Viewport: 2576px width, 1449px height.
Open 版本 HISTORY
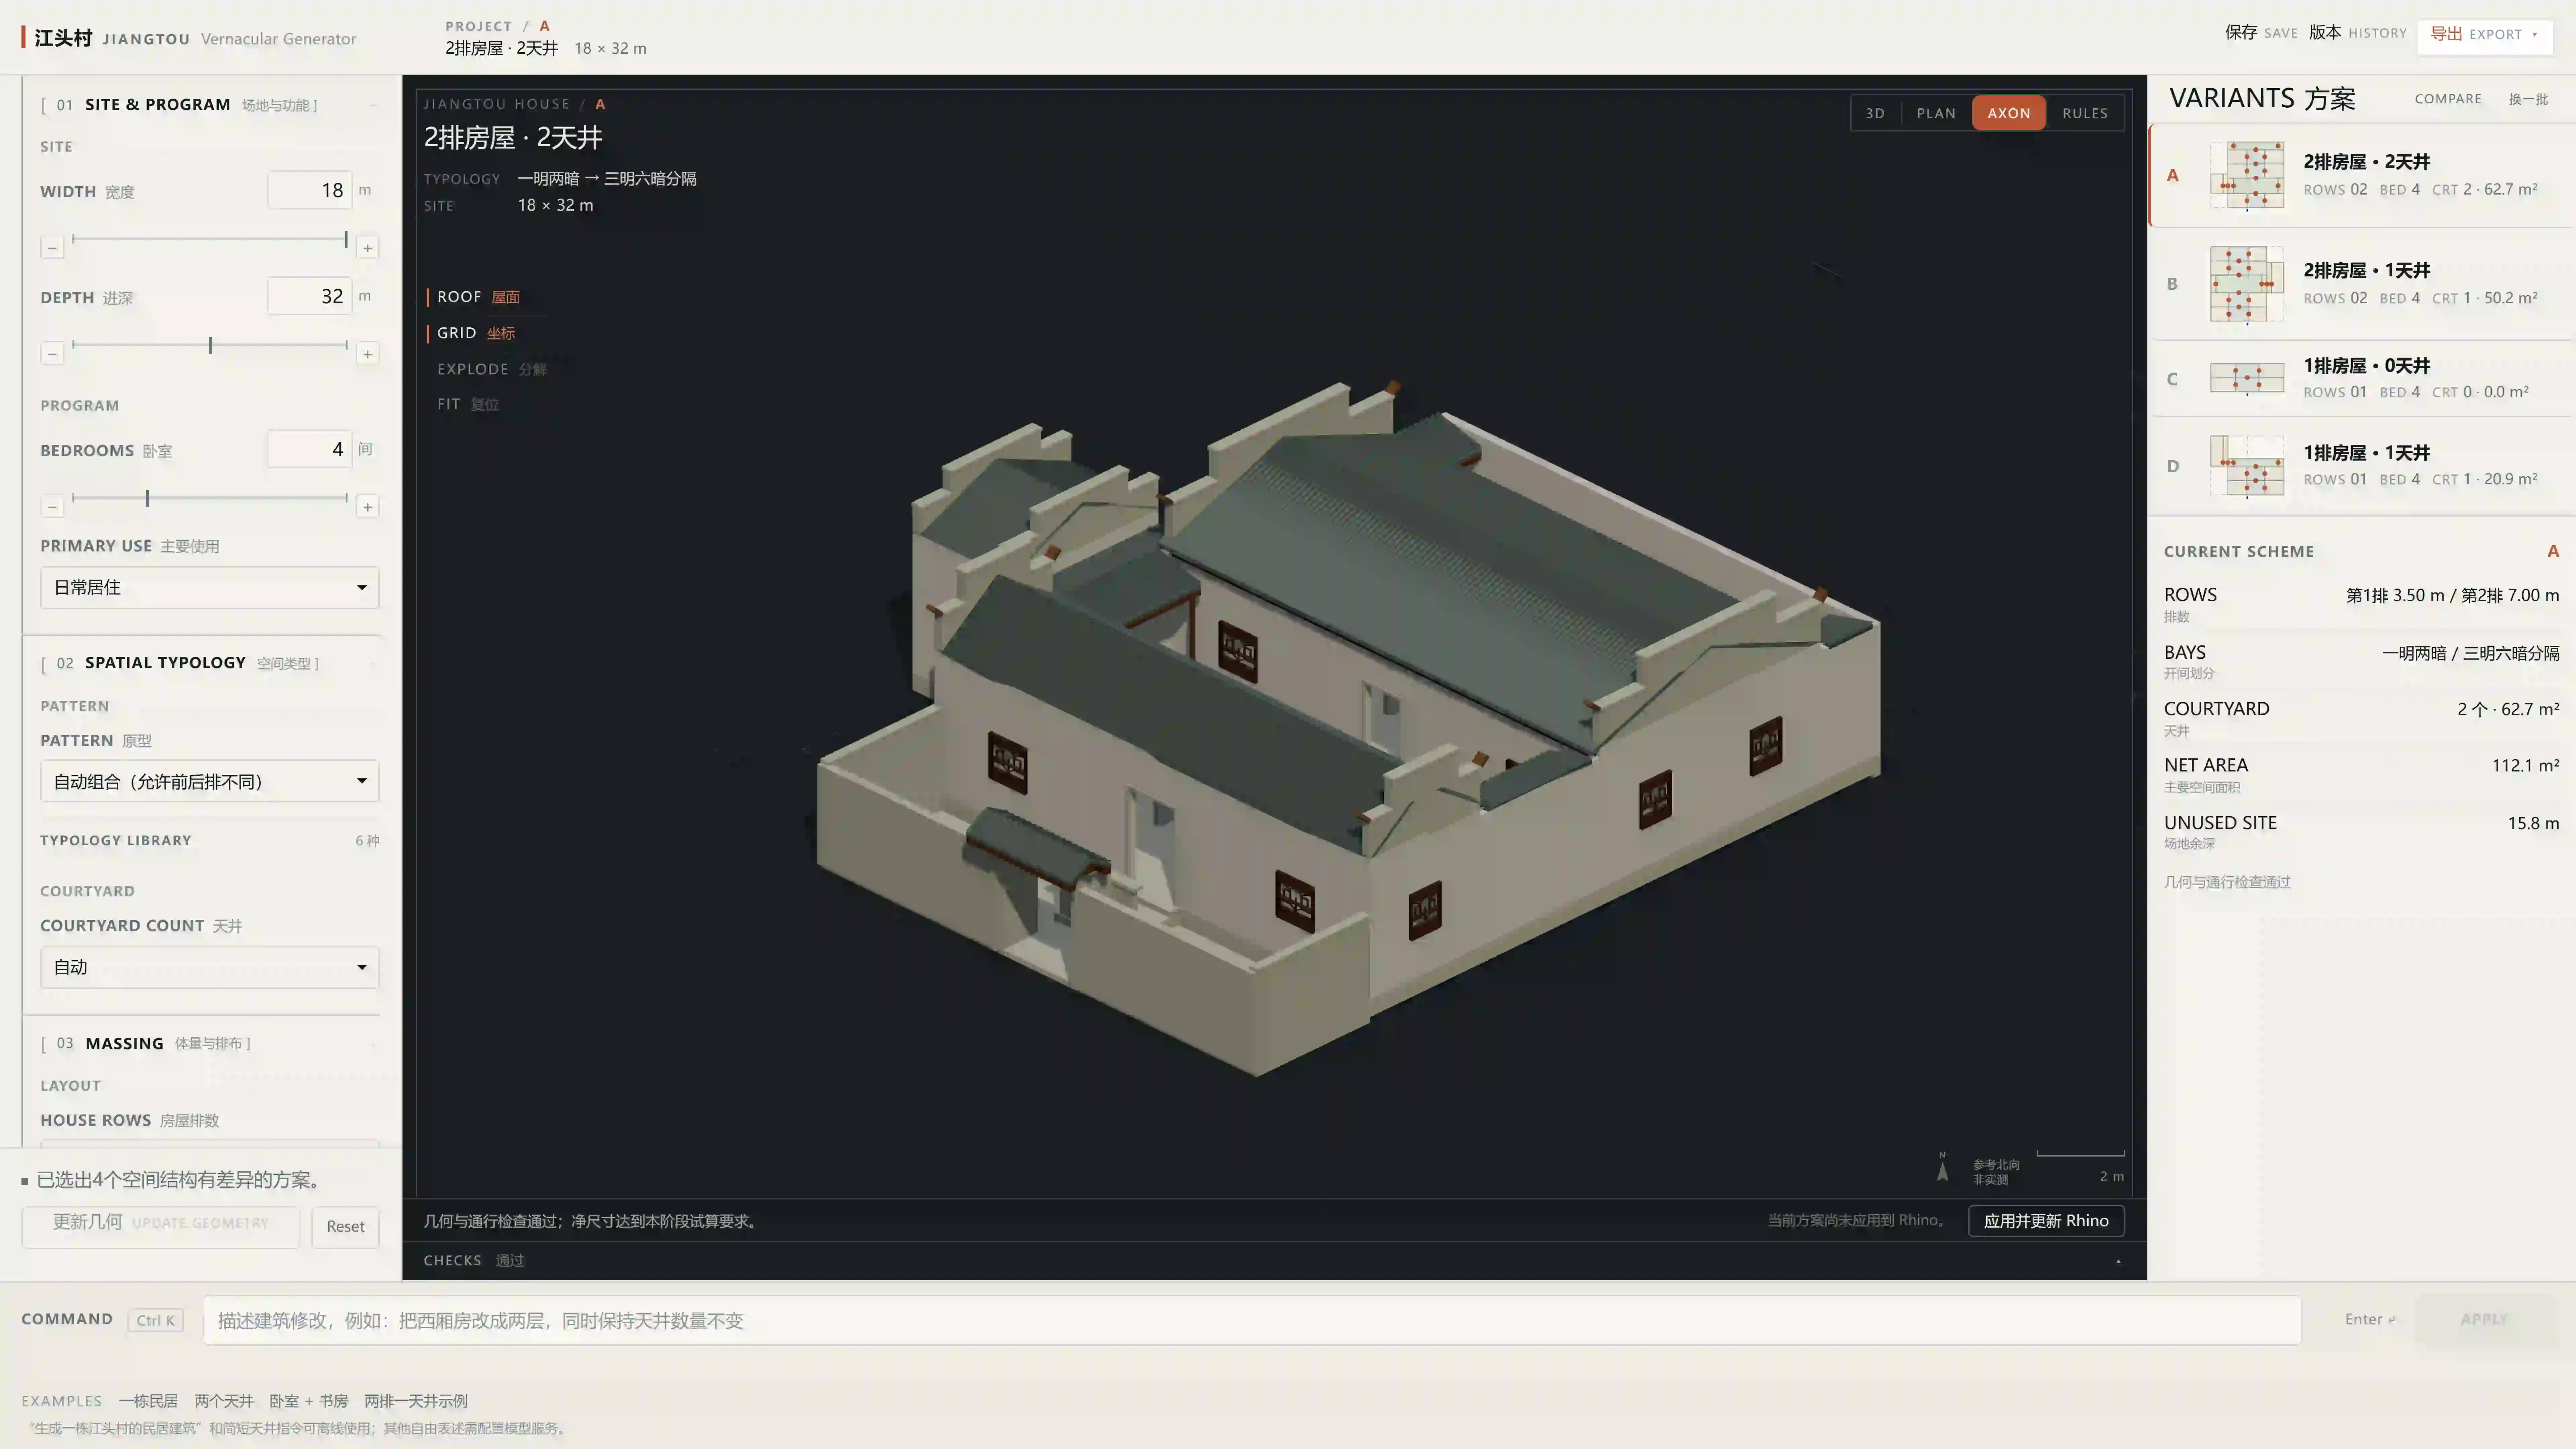(2357, 33)
